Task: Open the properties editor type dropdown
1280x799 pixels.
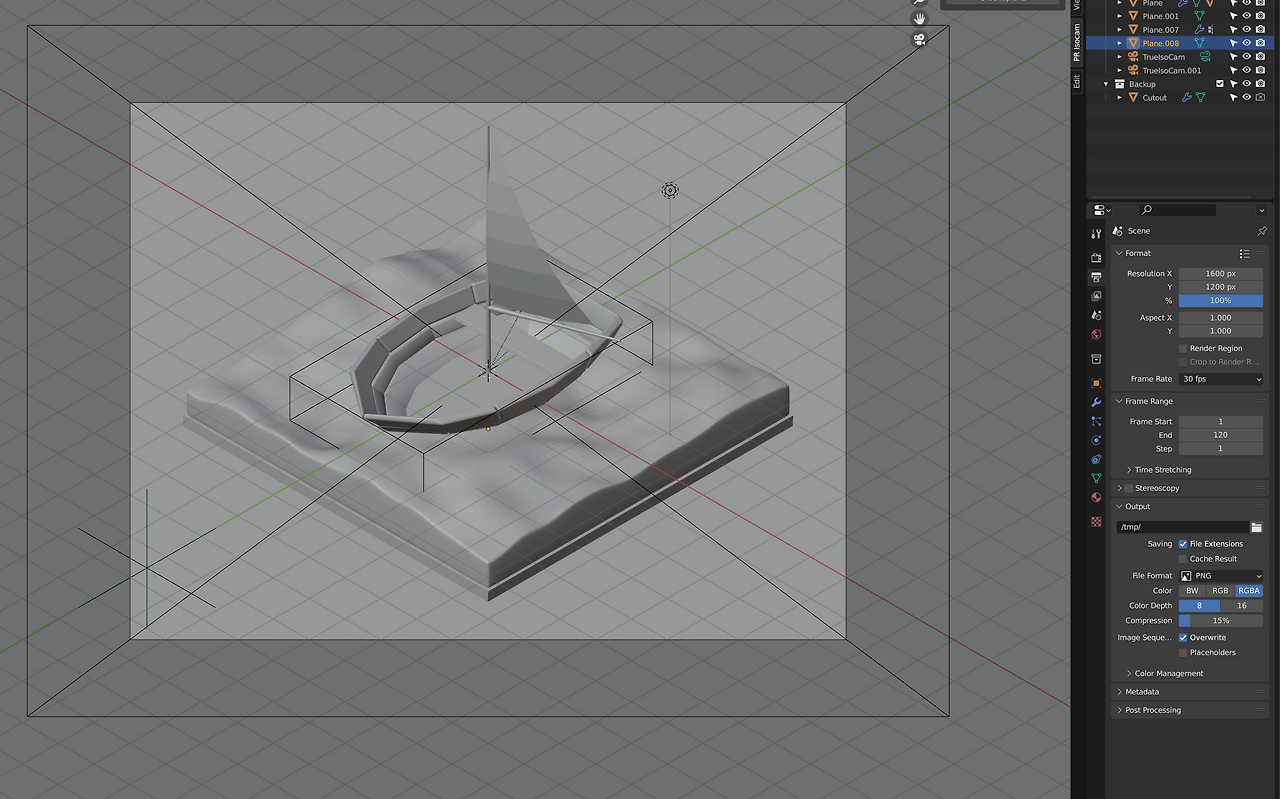Action: 1102,210
